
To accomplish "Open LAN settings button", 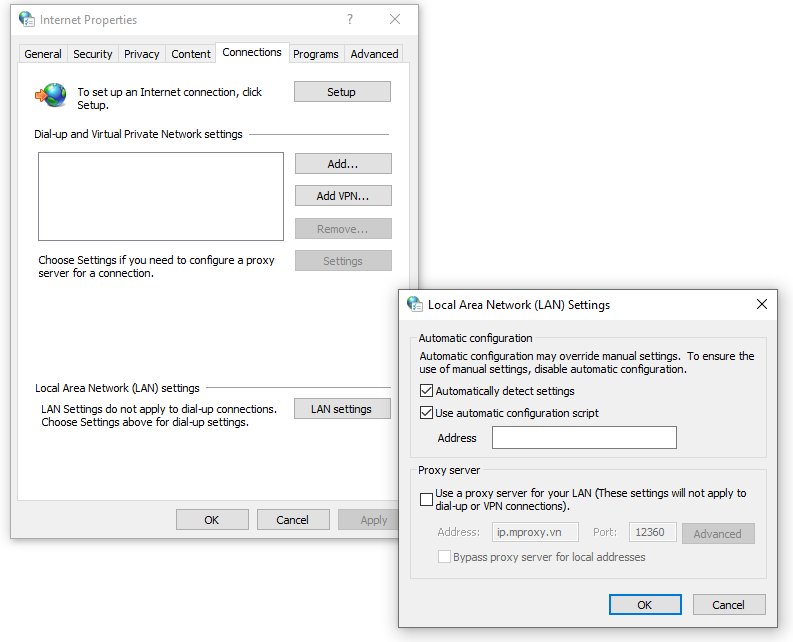I will click(342, 409).
